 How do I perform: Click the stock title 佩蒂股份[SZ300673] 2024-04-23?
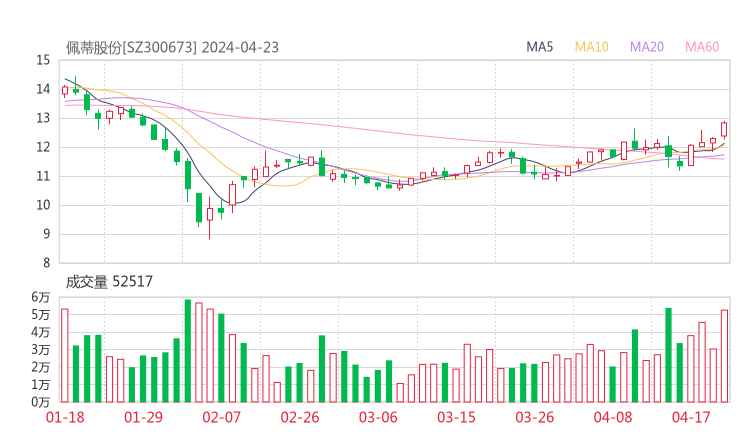click(172, 48)
